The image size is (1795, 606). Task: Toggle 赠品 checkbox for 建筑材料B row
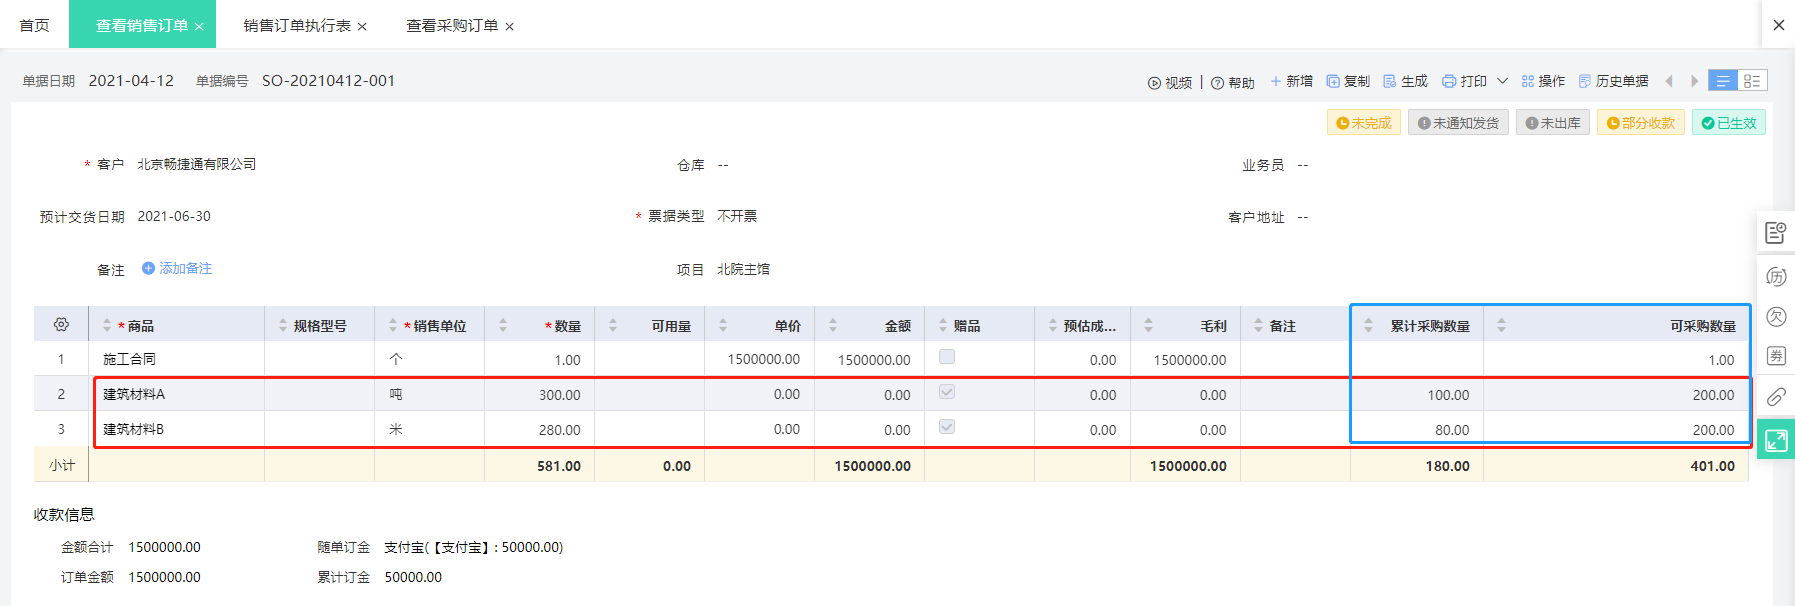tap(947, 427)
